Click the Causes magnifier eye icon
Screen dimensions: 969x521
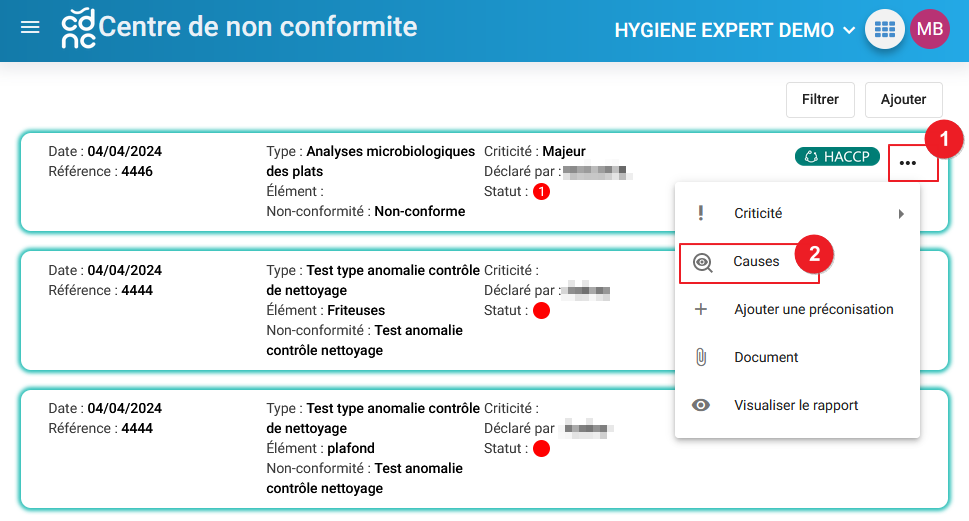click(x=702, y=262)
